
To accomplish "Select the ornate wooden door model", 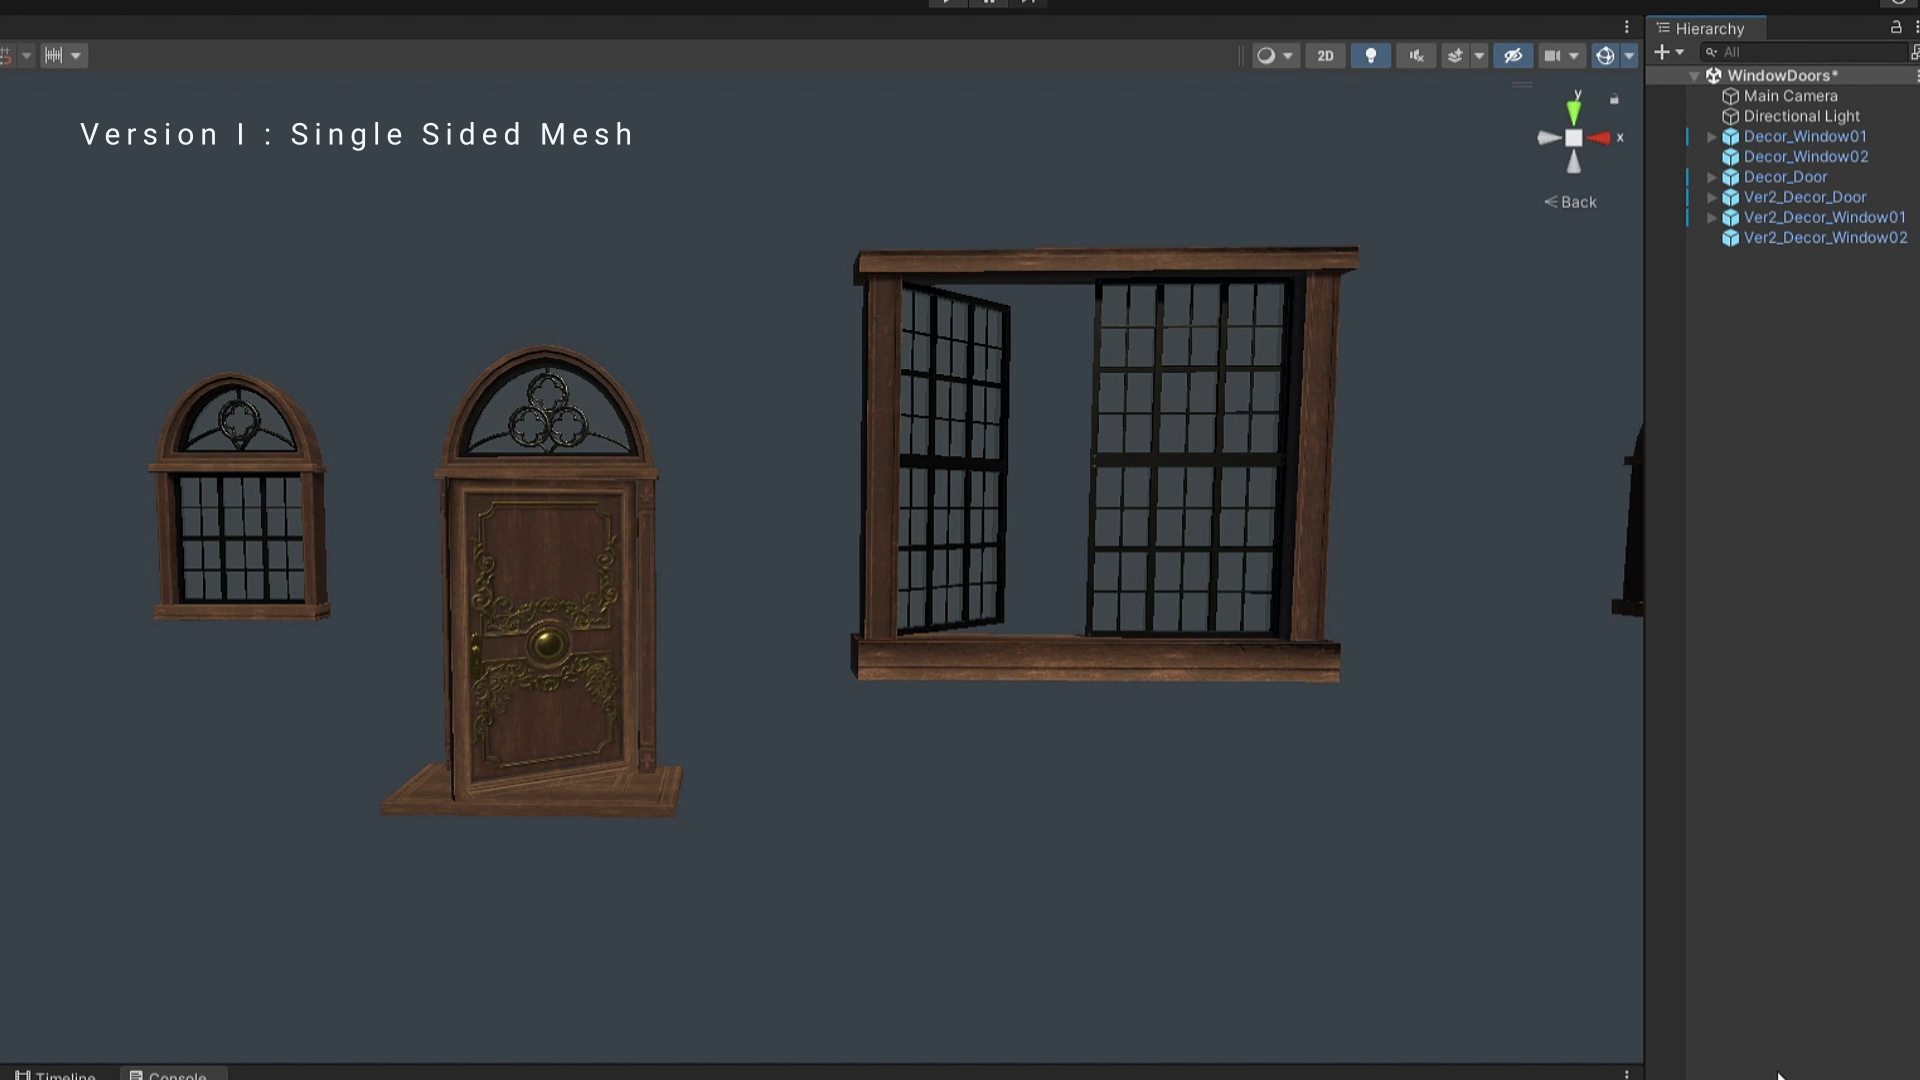I will (533, 582).
